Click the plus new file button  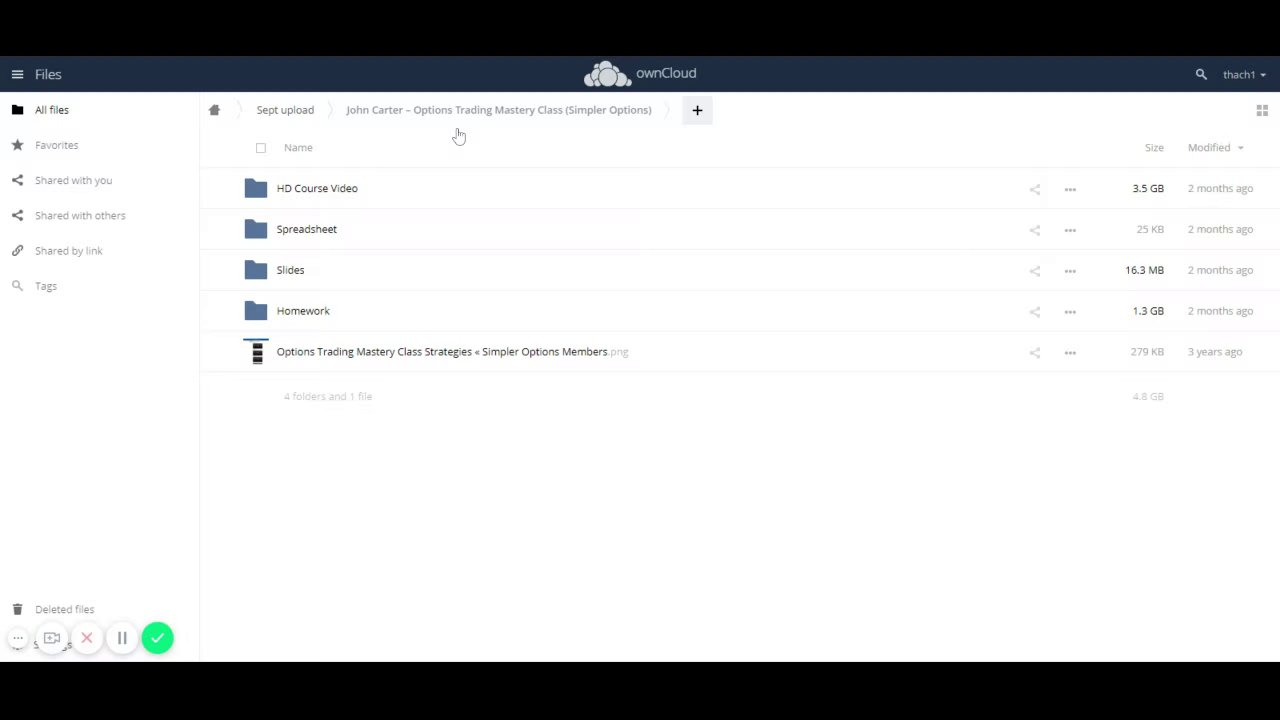pos(697,110)
